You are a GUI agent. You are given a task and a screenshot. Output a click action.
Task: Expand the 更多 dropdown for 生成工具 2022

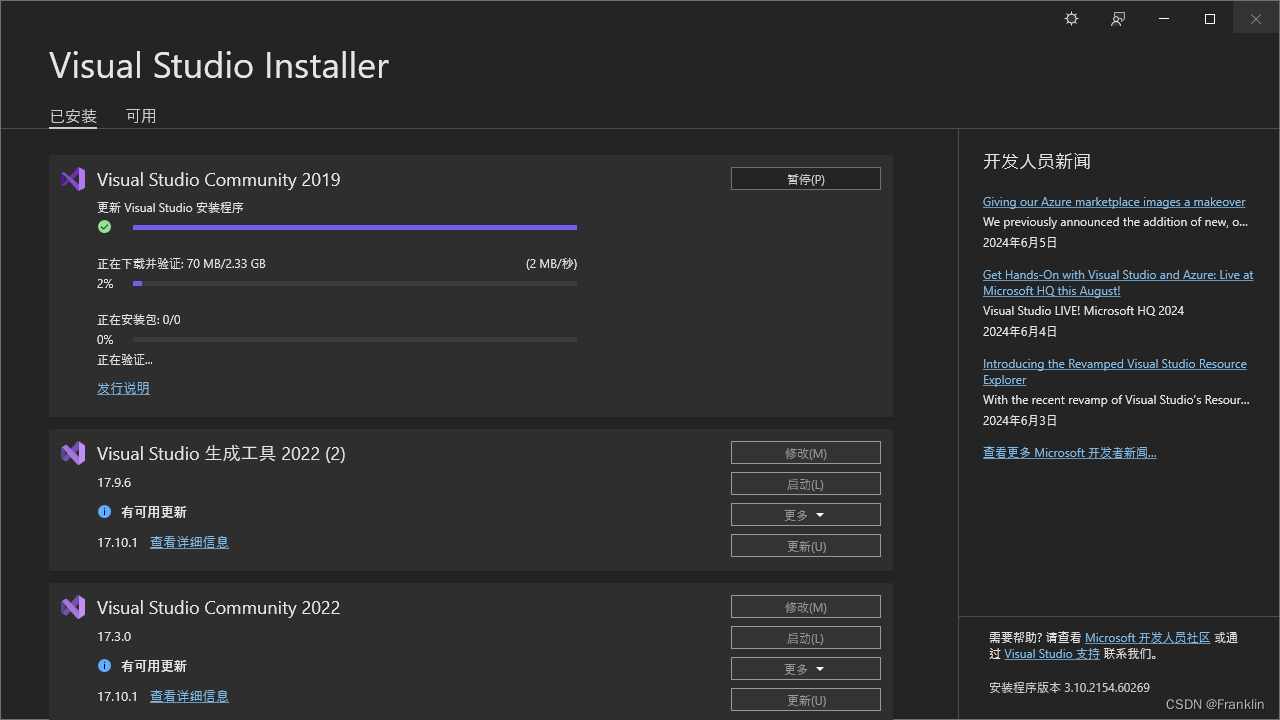805,514
